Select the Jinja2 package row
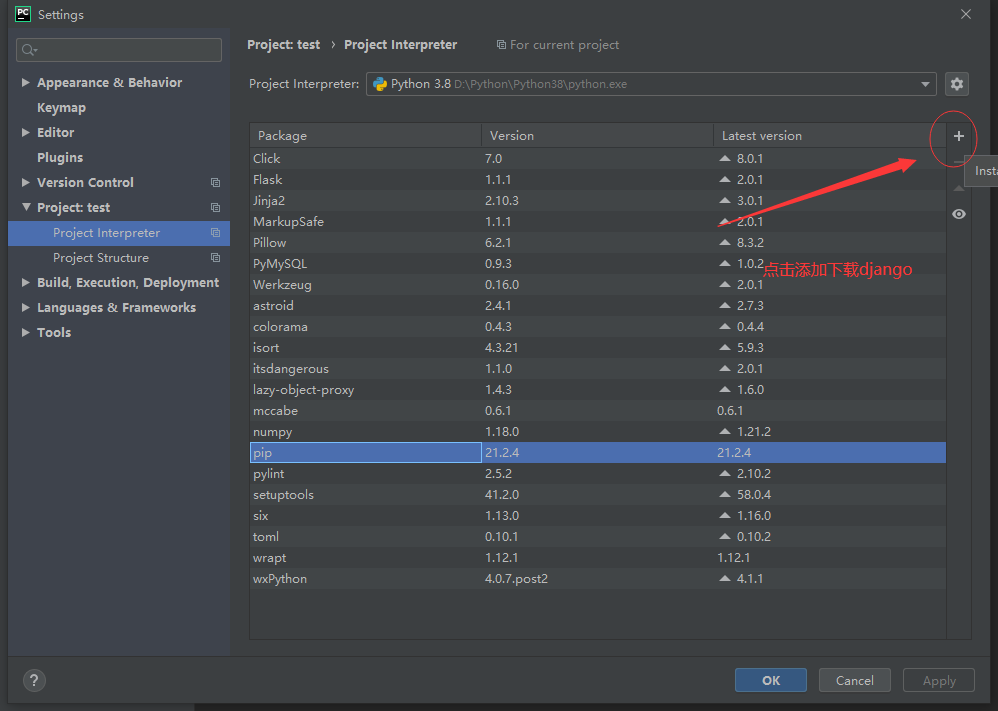The width and height of the screenshot is (998, 711). 598,201
